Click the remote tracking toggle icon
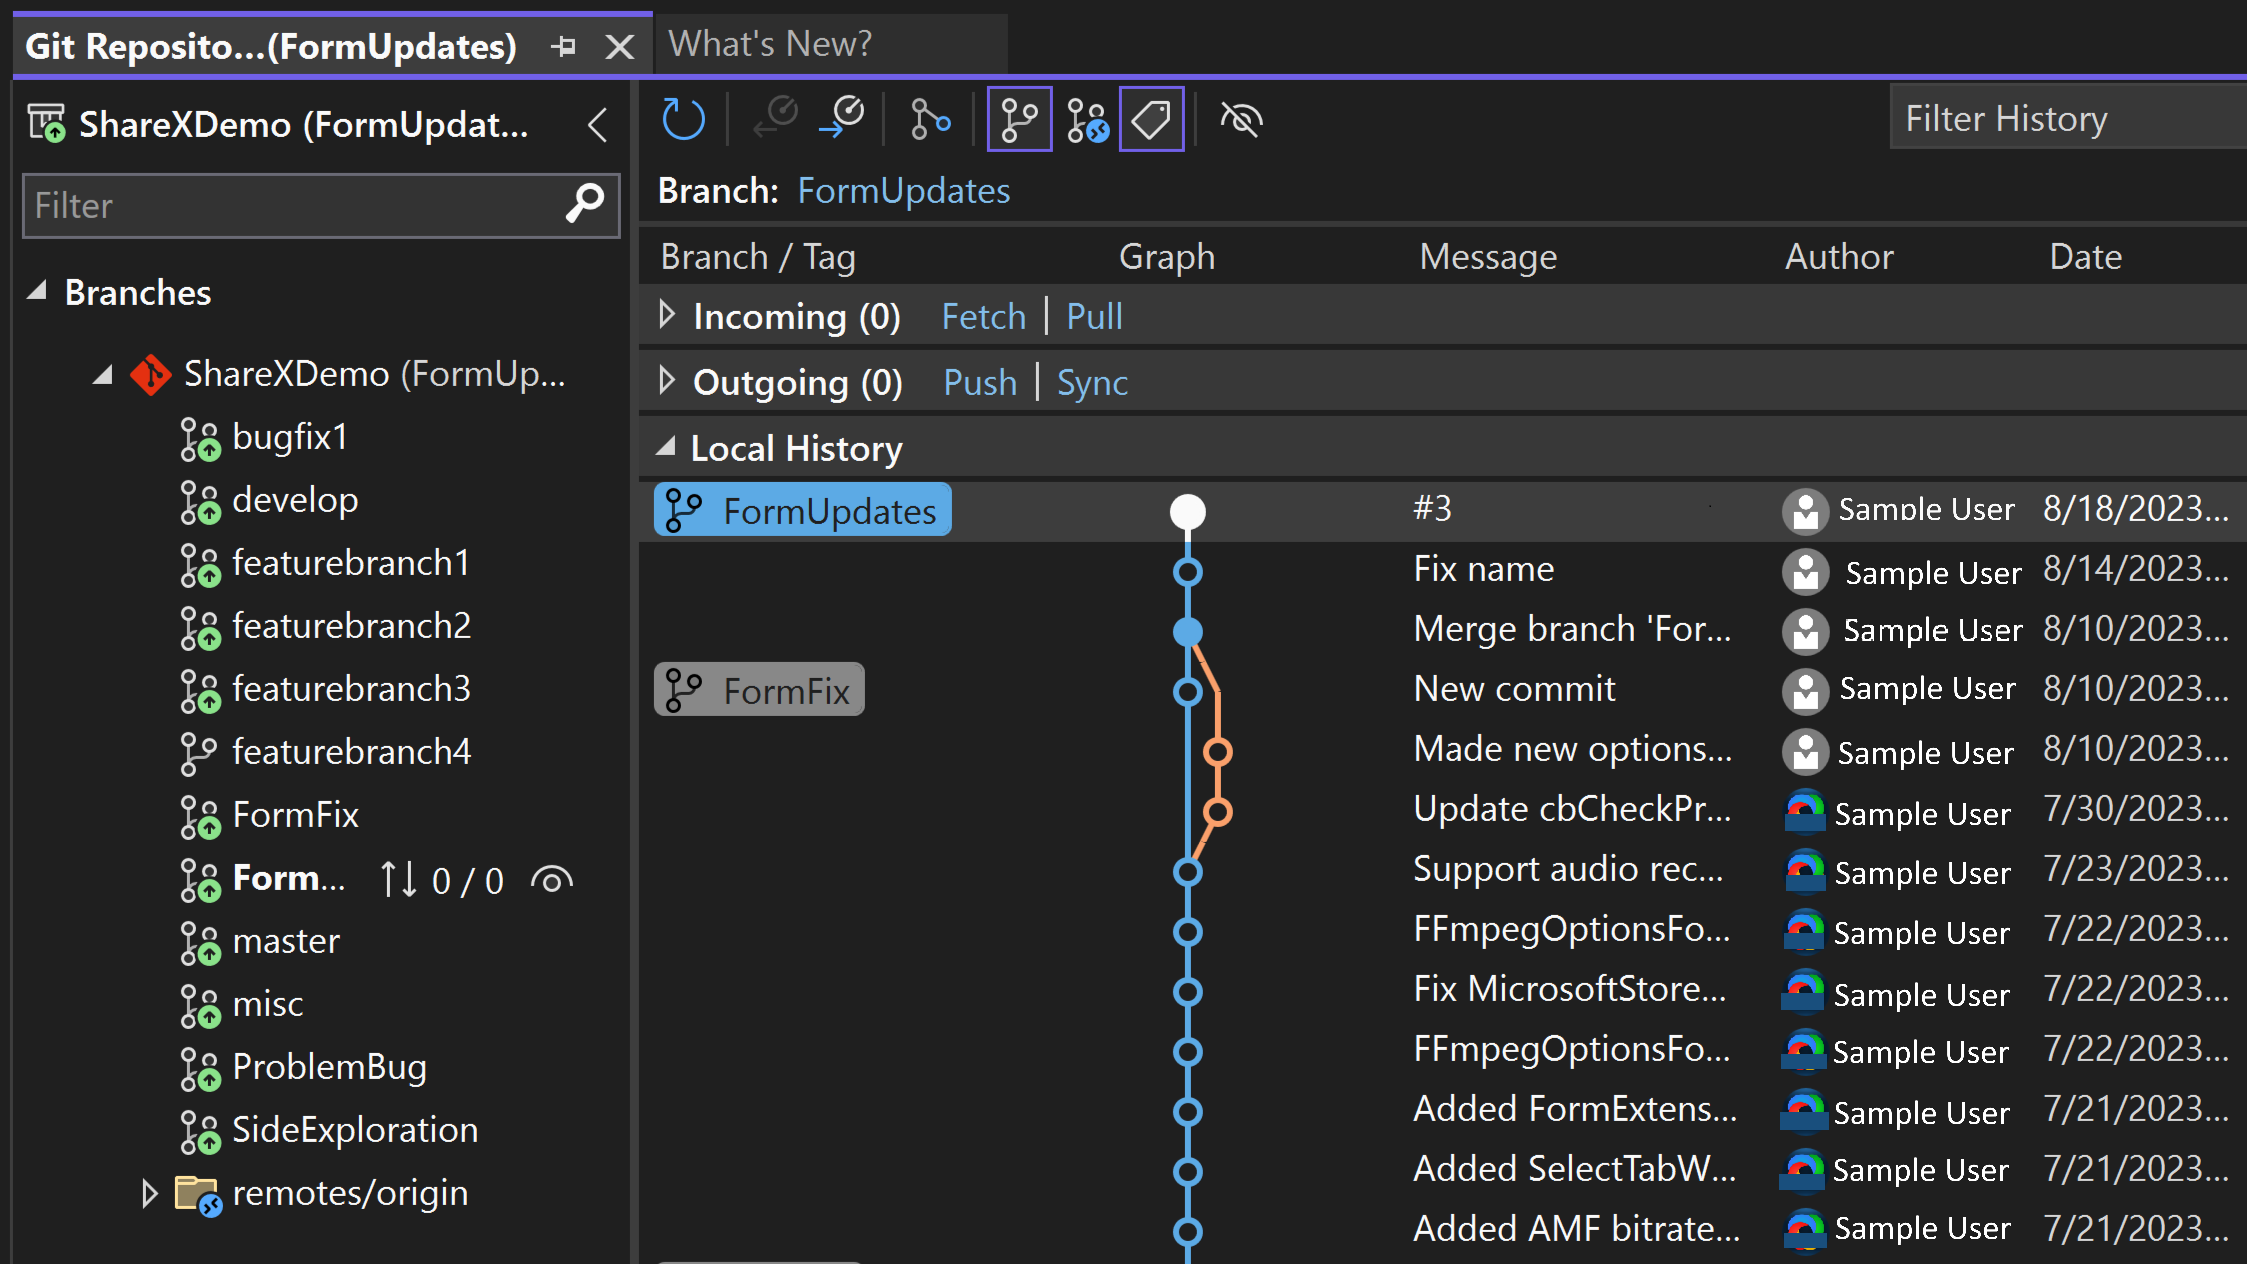 coord(1086,120)
